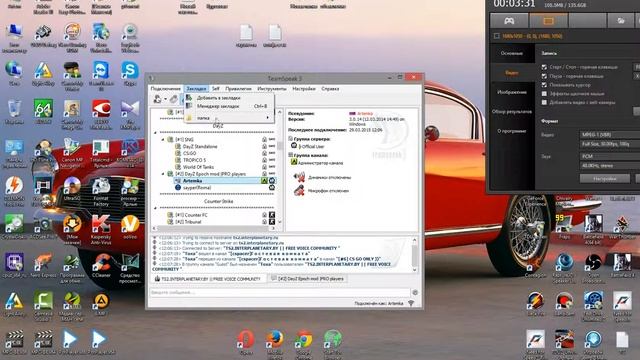
Task: Switch to the TS2.INTERPLANETARY.BY chat tab
Action: [207, 279]
